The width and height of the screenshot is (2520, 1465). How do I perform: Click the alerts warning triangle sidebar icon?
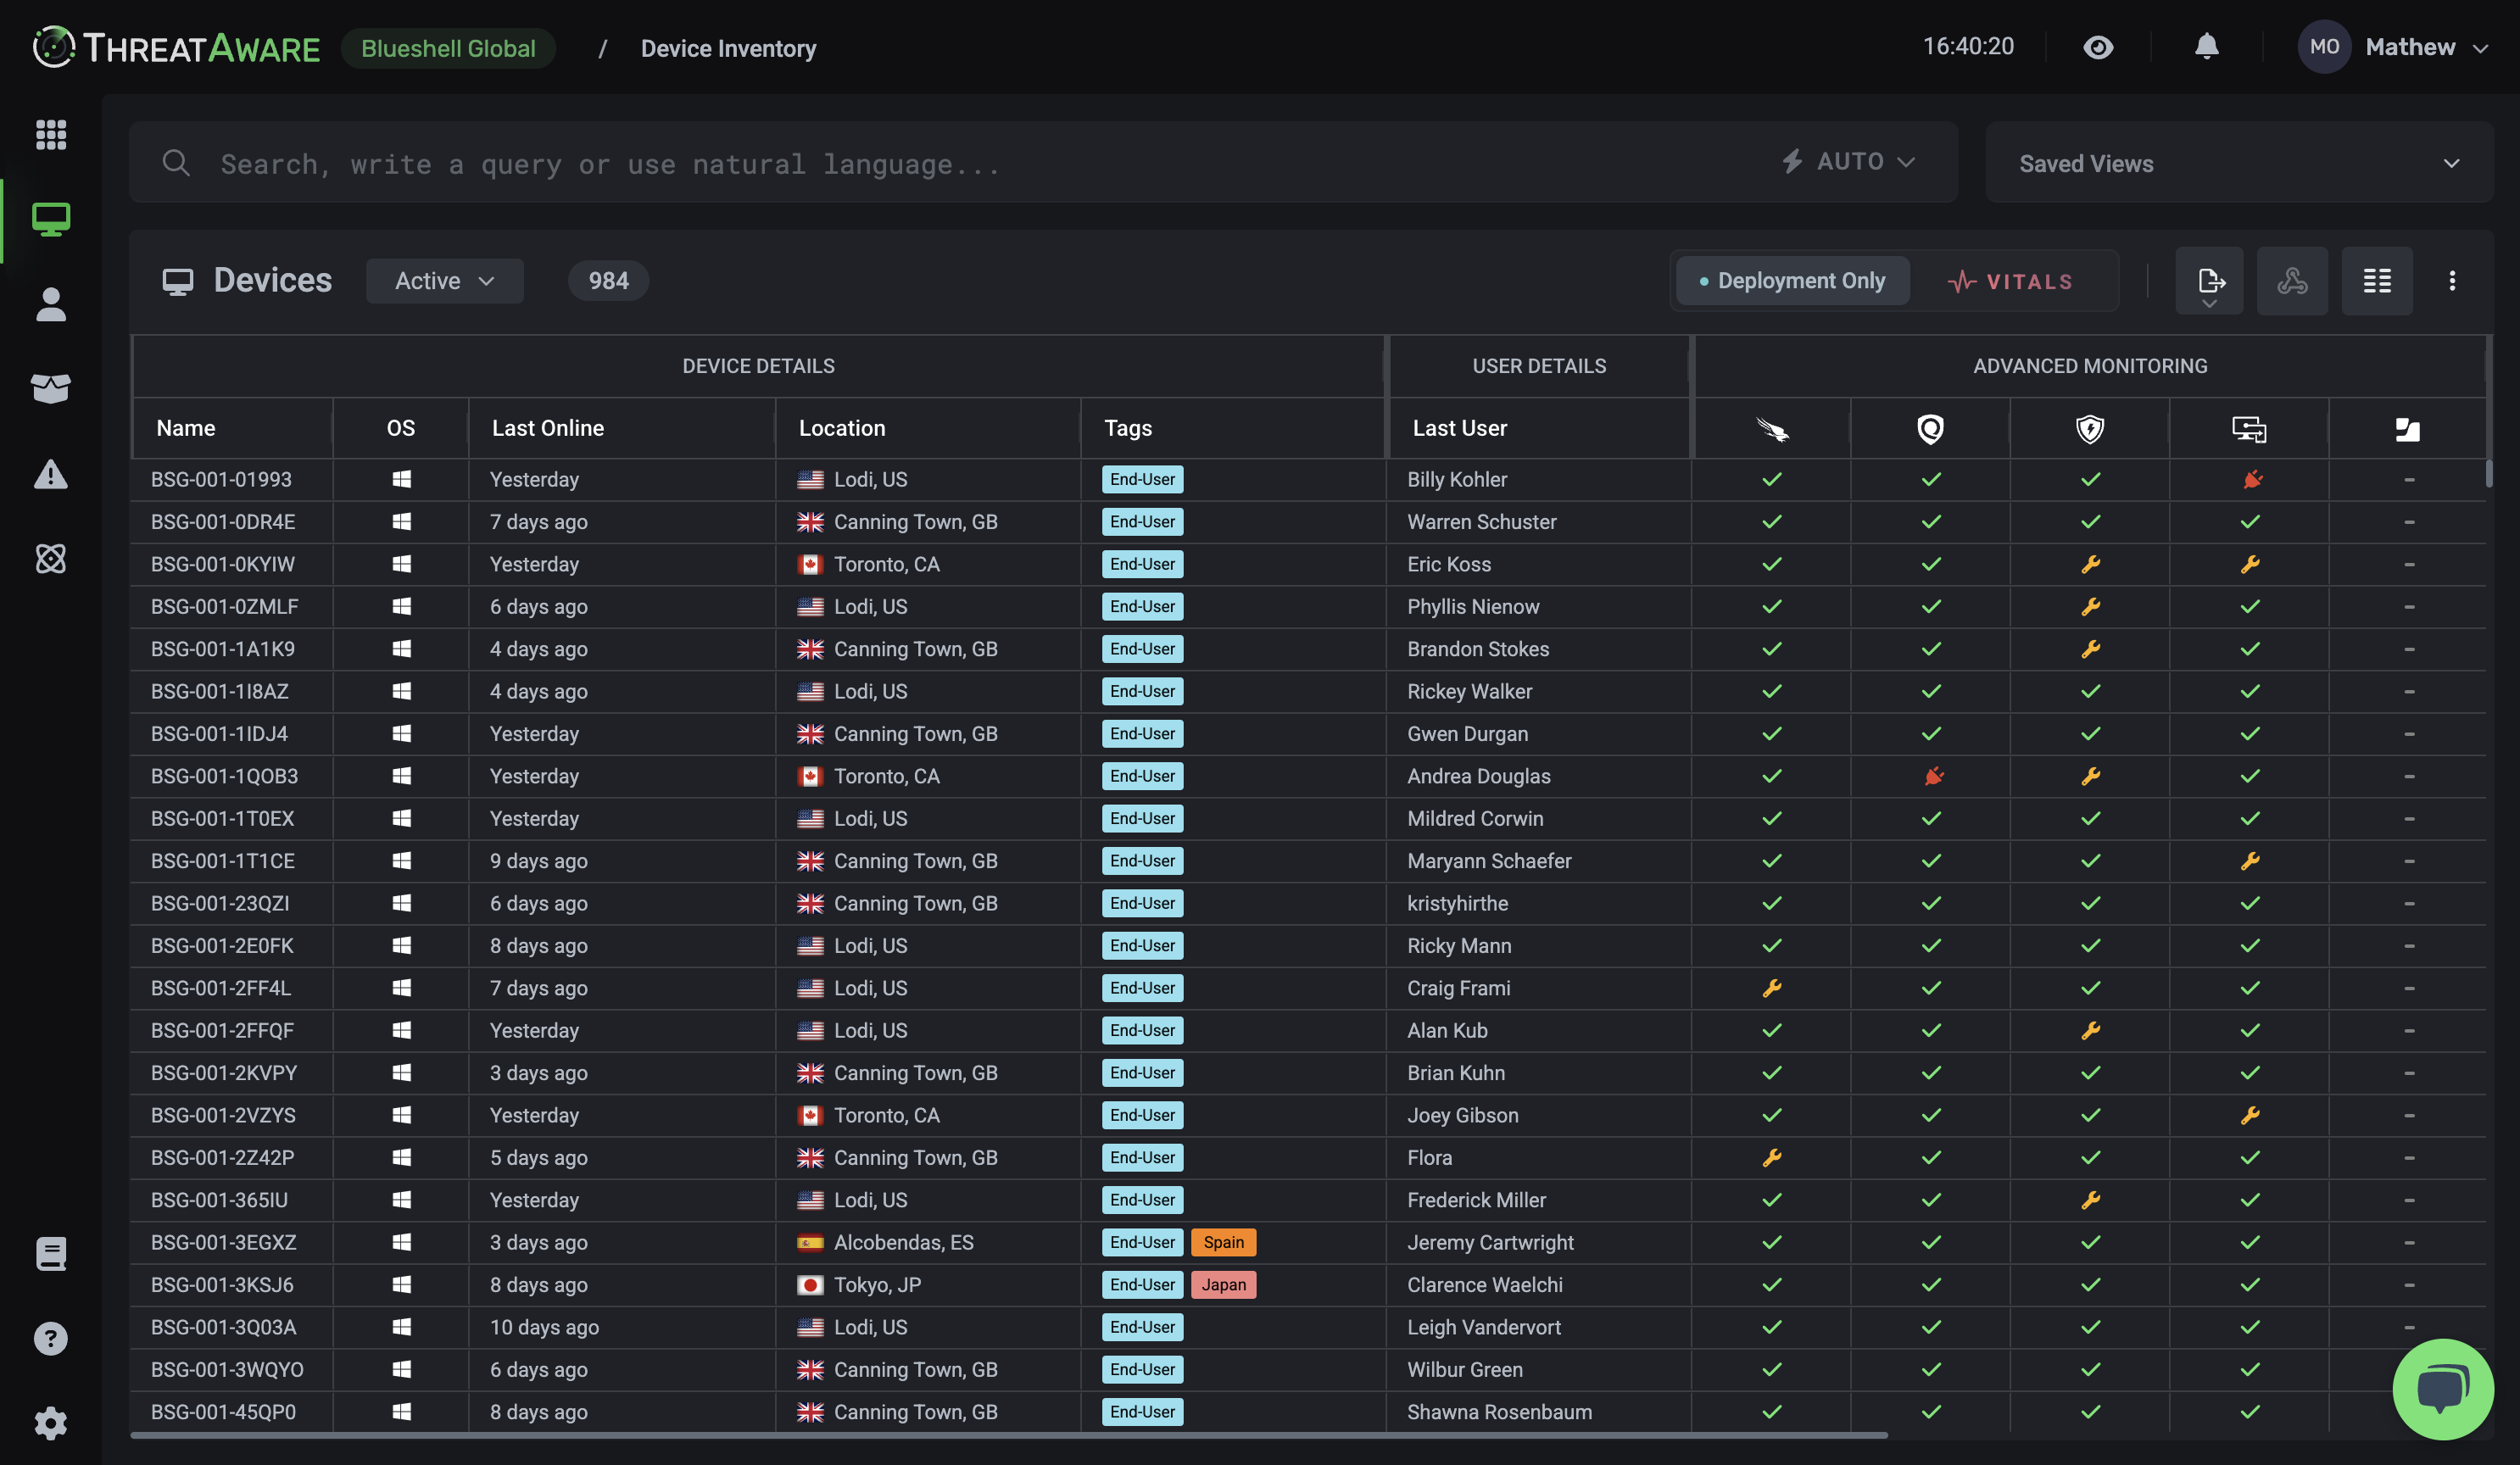(x=50, y=474)
